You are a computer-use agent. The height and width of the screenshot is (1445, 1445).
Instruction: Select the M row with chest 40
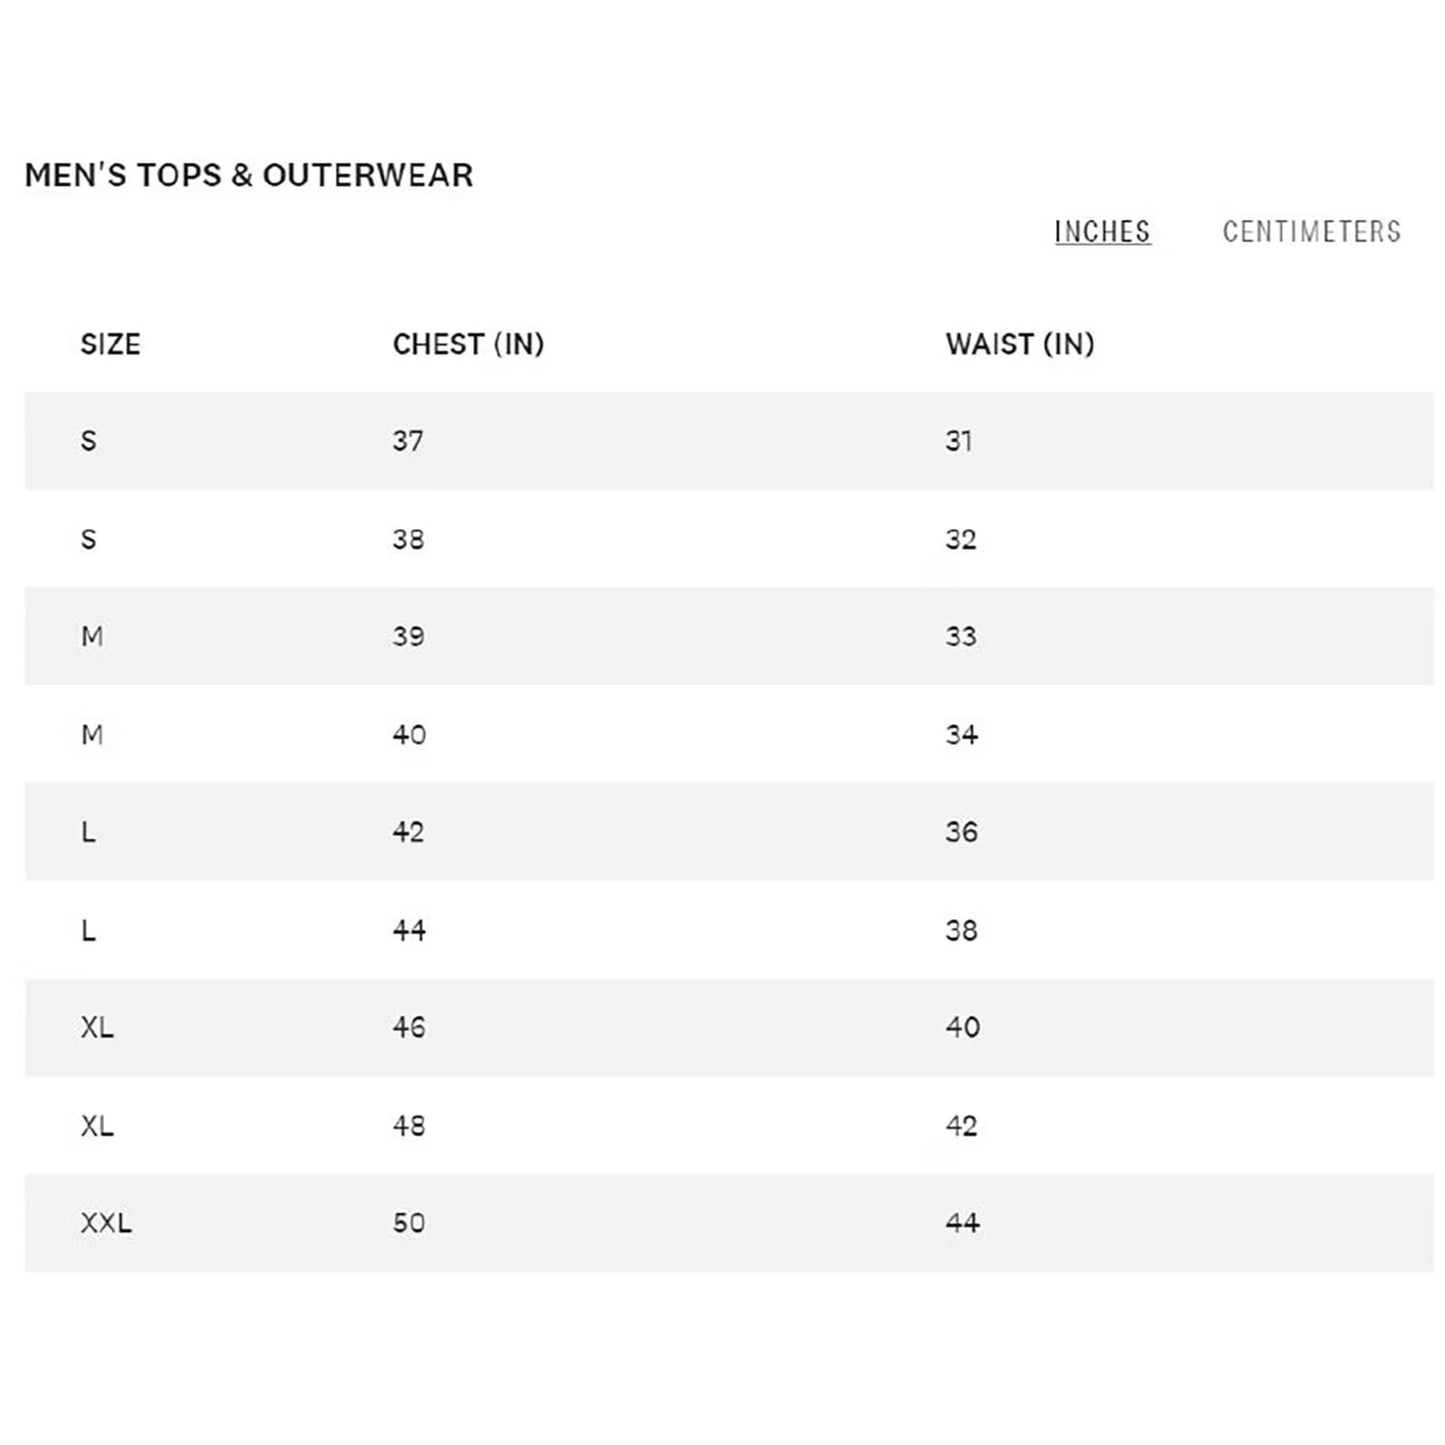[x=729, y=734]
